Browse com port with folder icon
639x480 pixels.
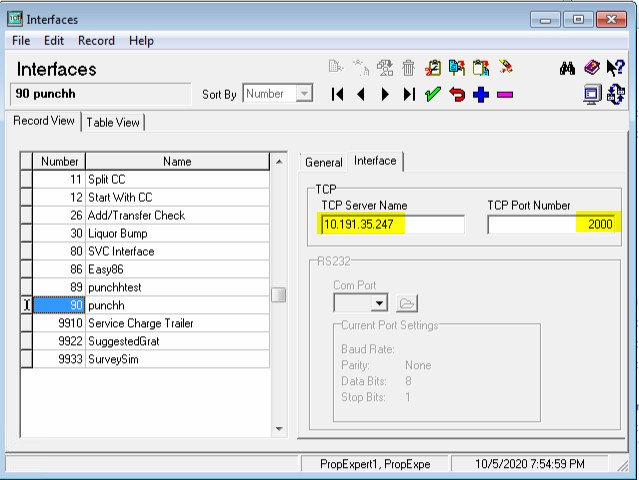[x=407, y=303]
